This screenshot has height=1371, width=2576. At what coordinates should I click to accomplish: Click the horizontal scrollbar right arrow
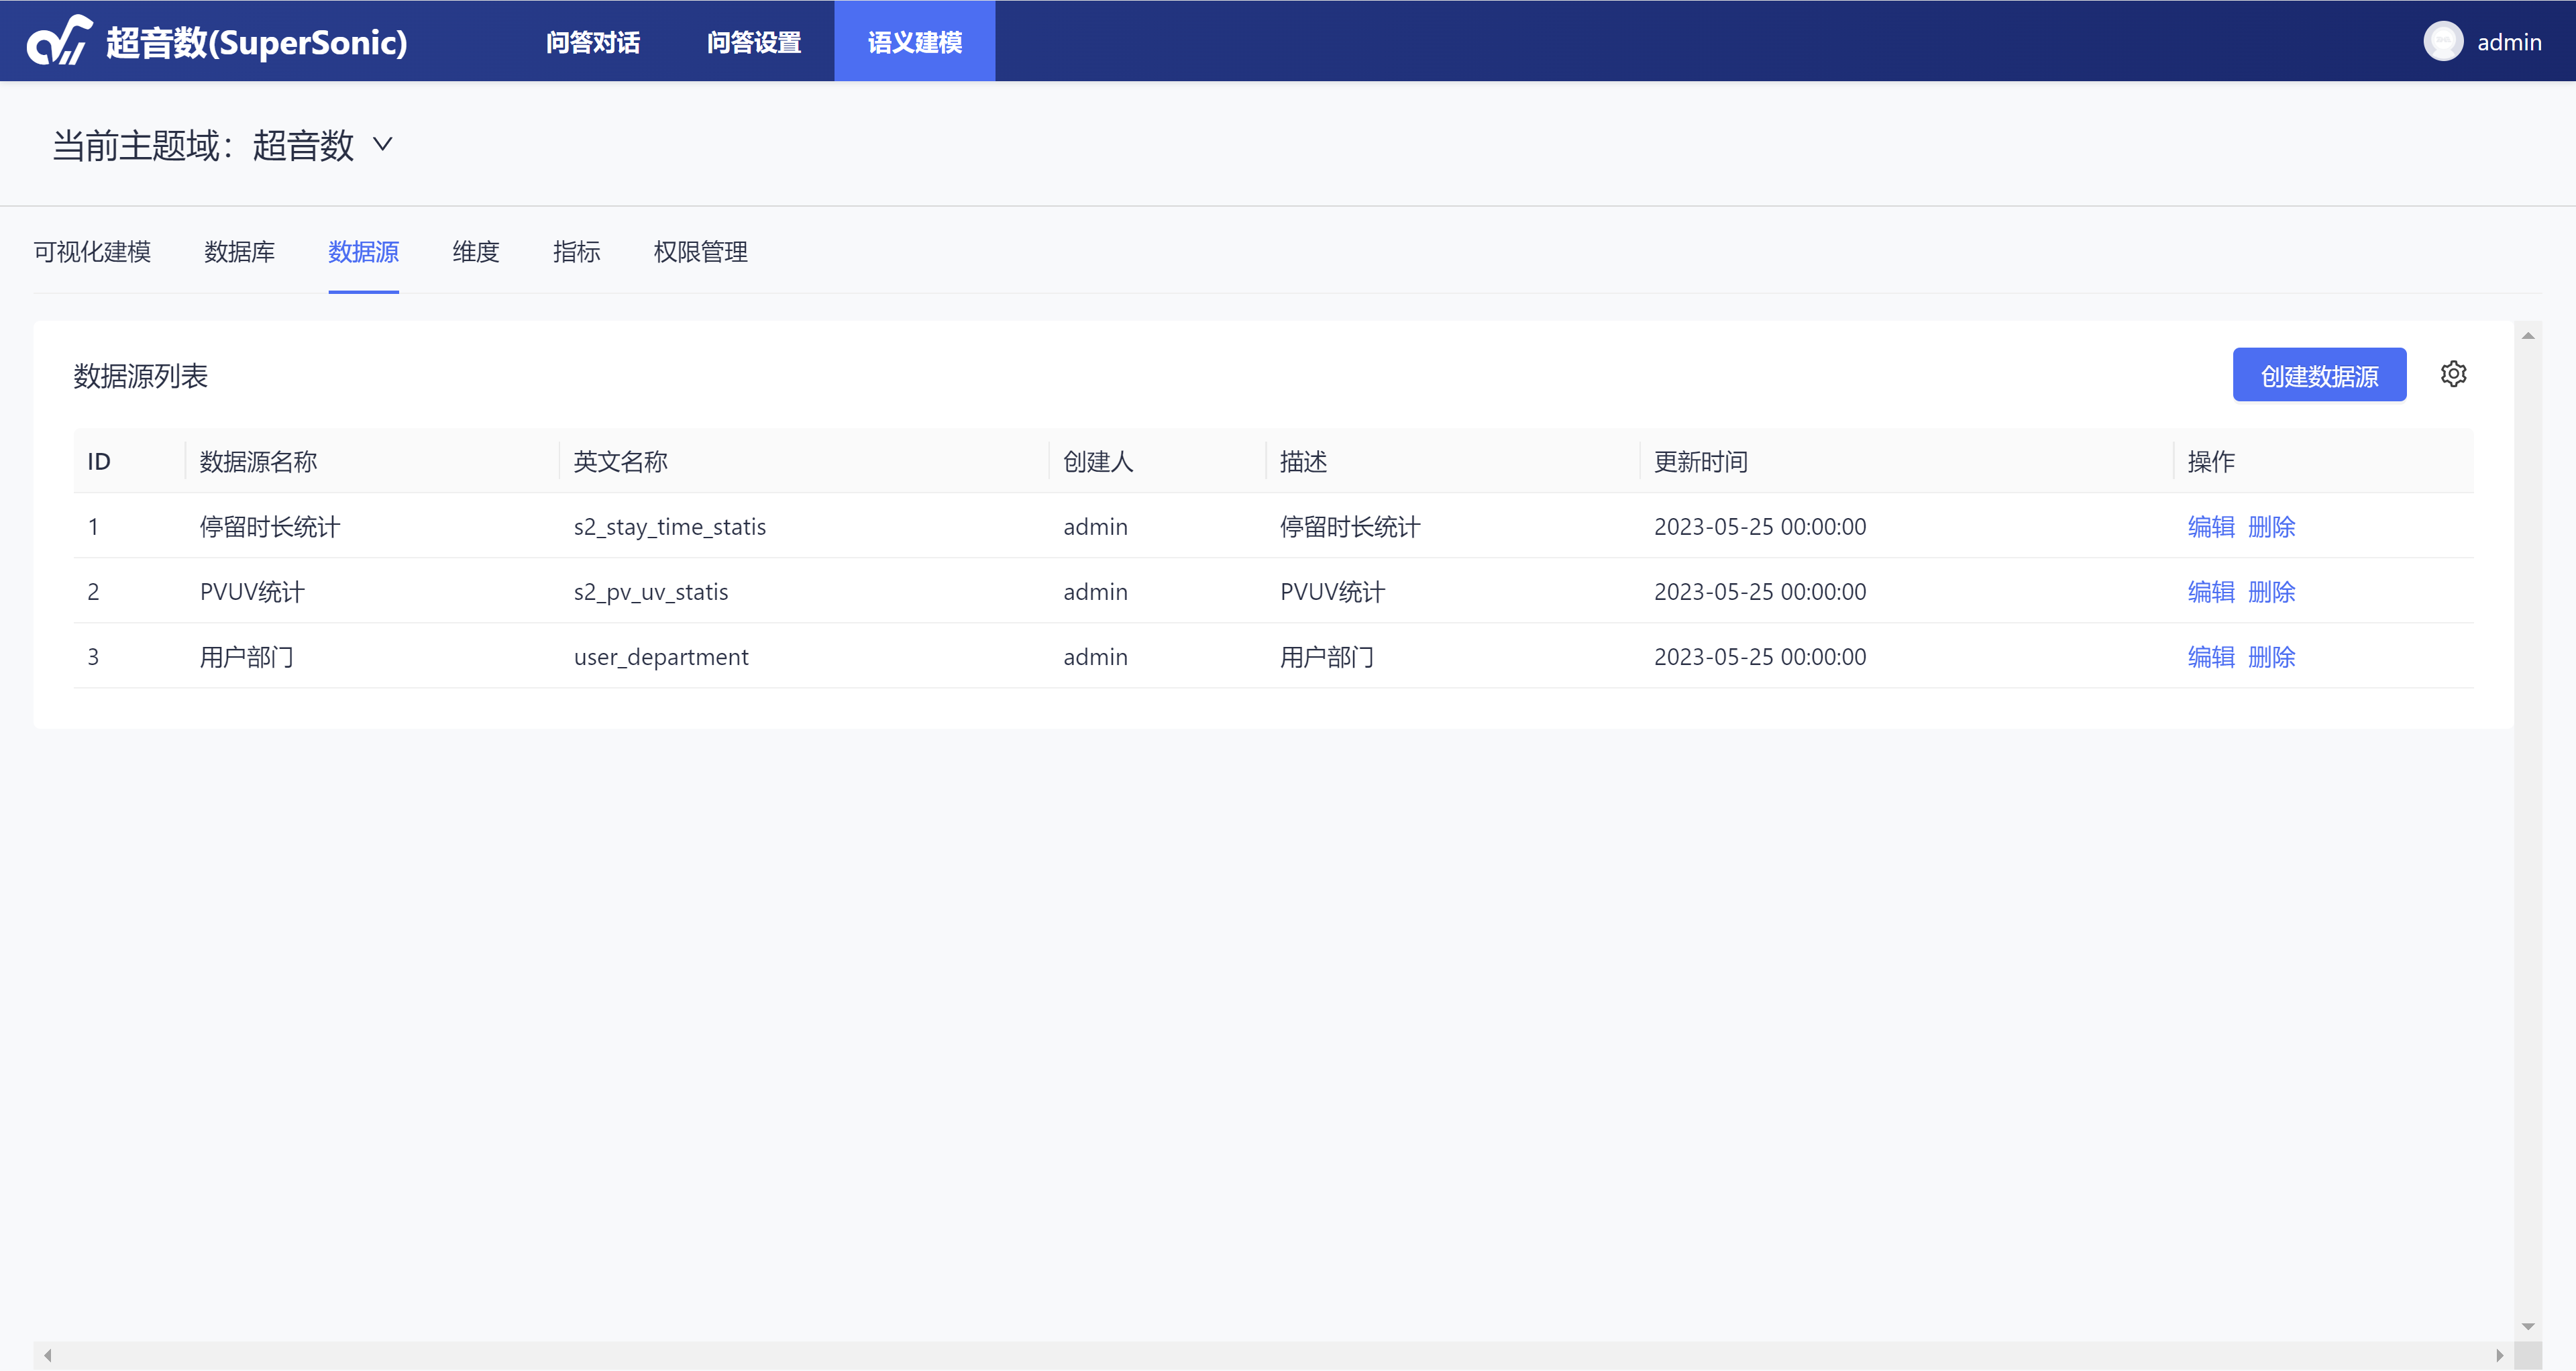click(x=2499, y=1355)
